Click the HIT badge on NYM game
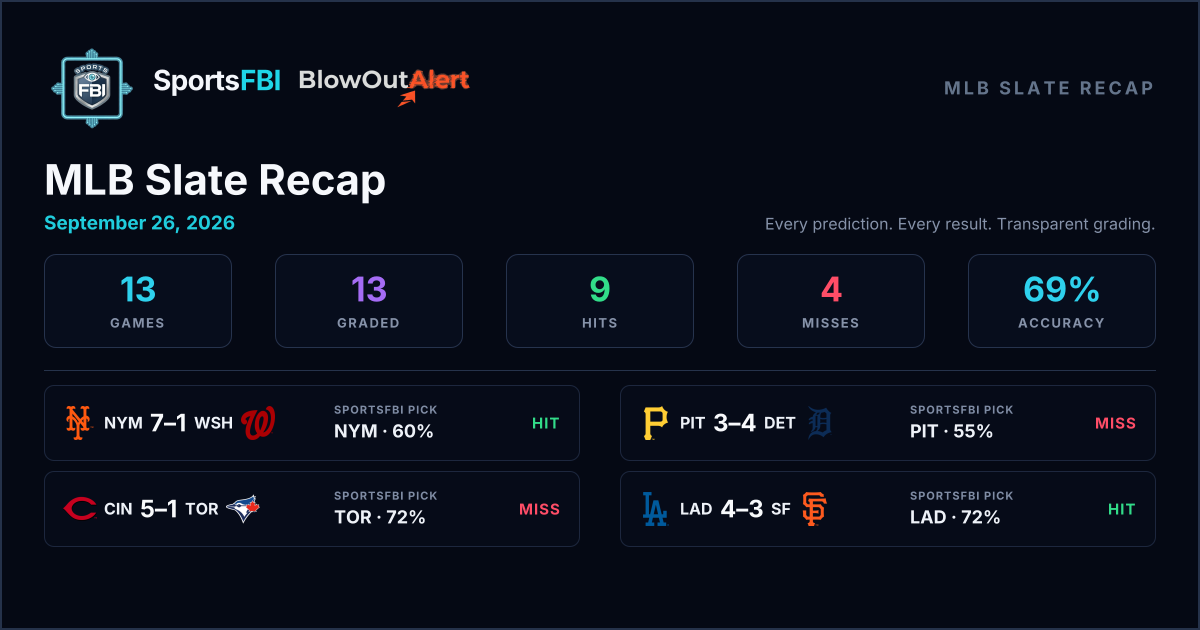Screen dimensions: 1200x630 (545, 423)
